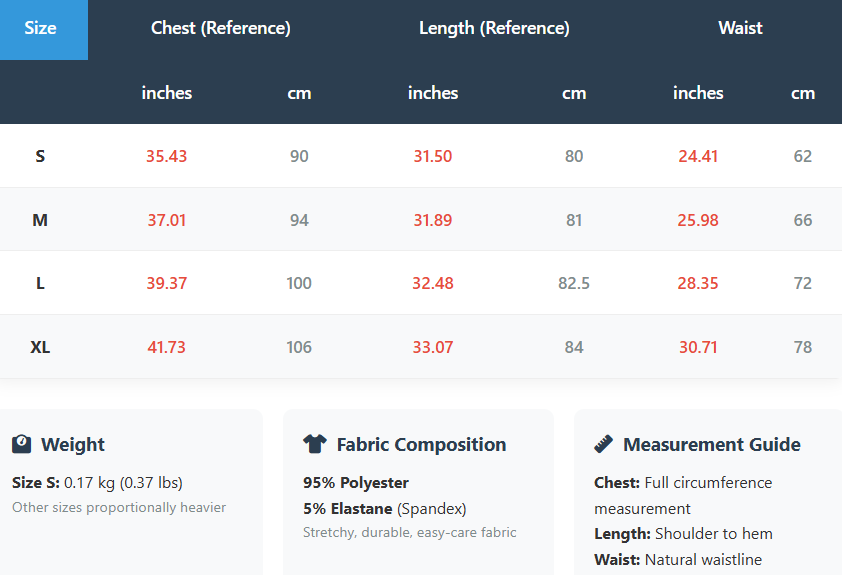The image size is (842, 575).
Task: Select the size L row label
Action: (40, 283)
